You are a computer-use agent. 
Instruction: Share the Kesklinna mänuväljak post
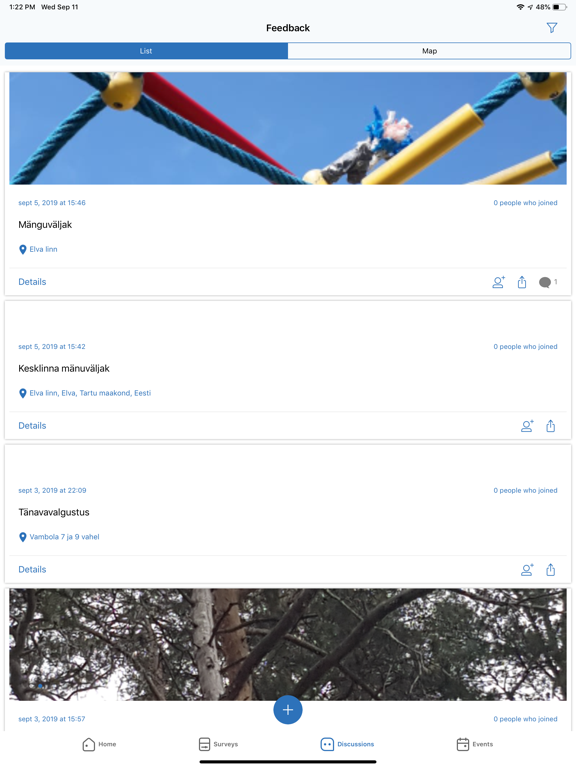coord(551,426)
